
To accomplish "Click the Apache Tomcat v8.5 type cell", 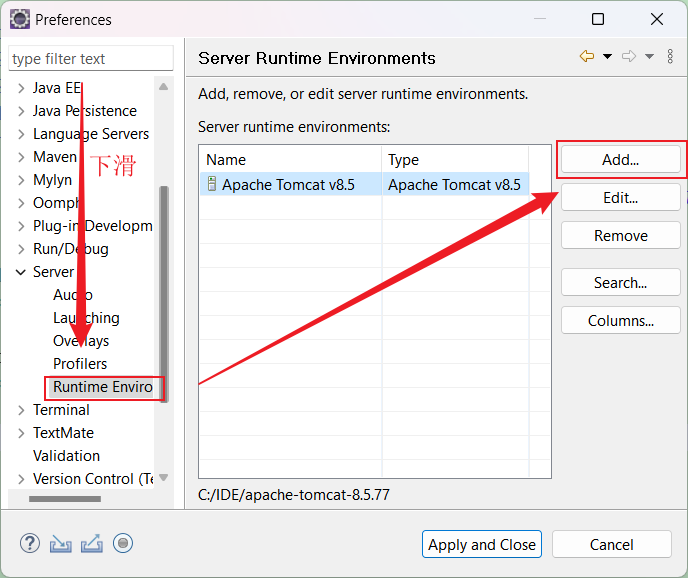I will [x=455, y=184].
